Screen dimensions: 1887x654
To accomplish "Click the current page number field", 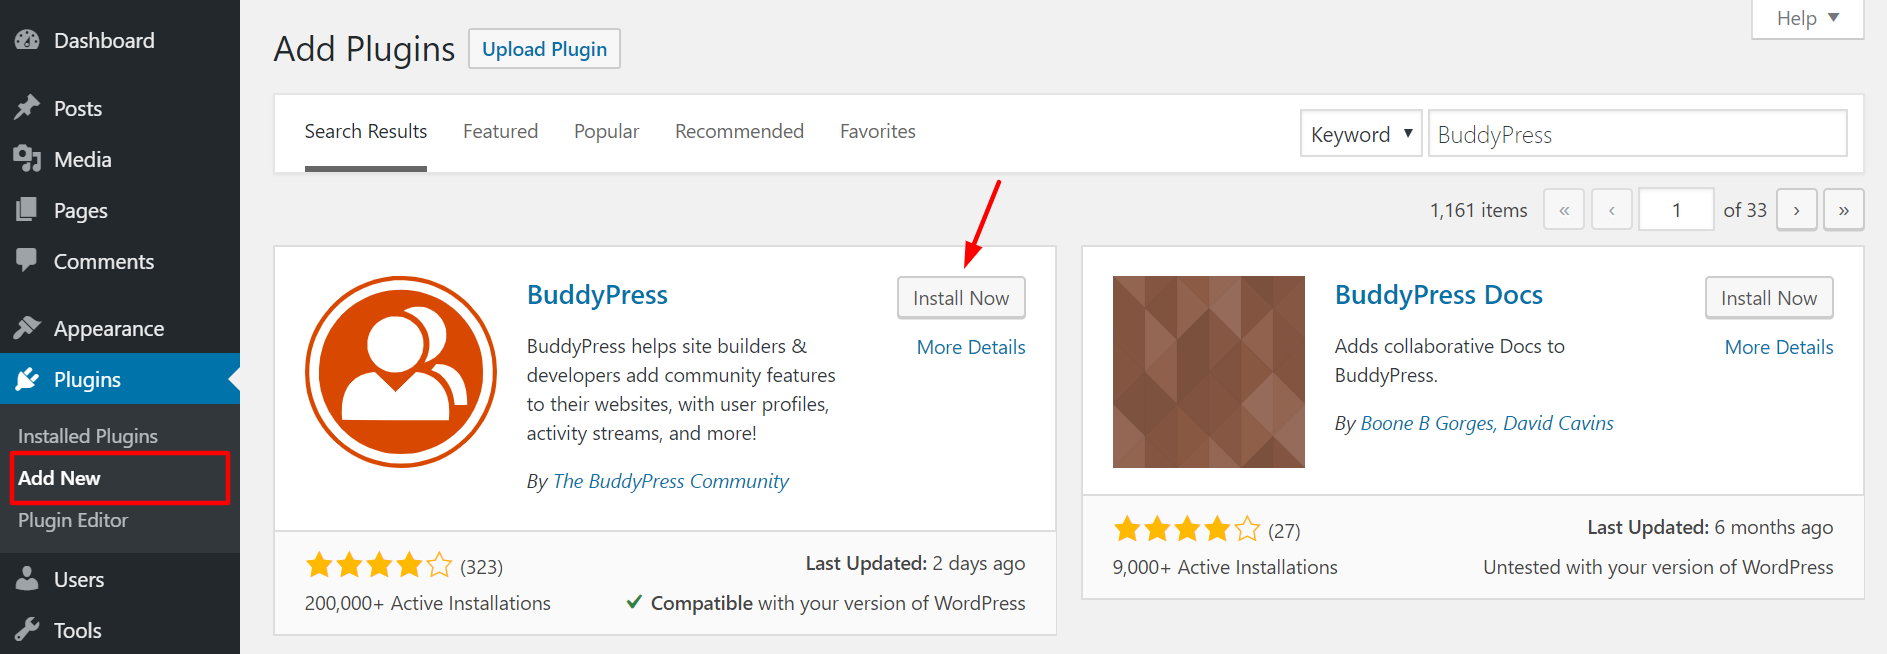I will tap(1676, 210).
